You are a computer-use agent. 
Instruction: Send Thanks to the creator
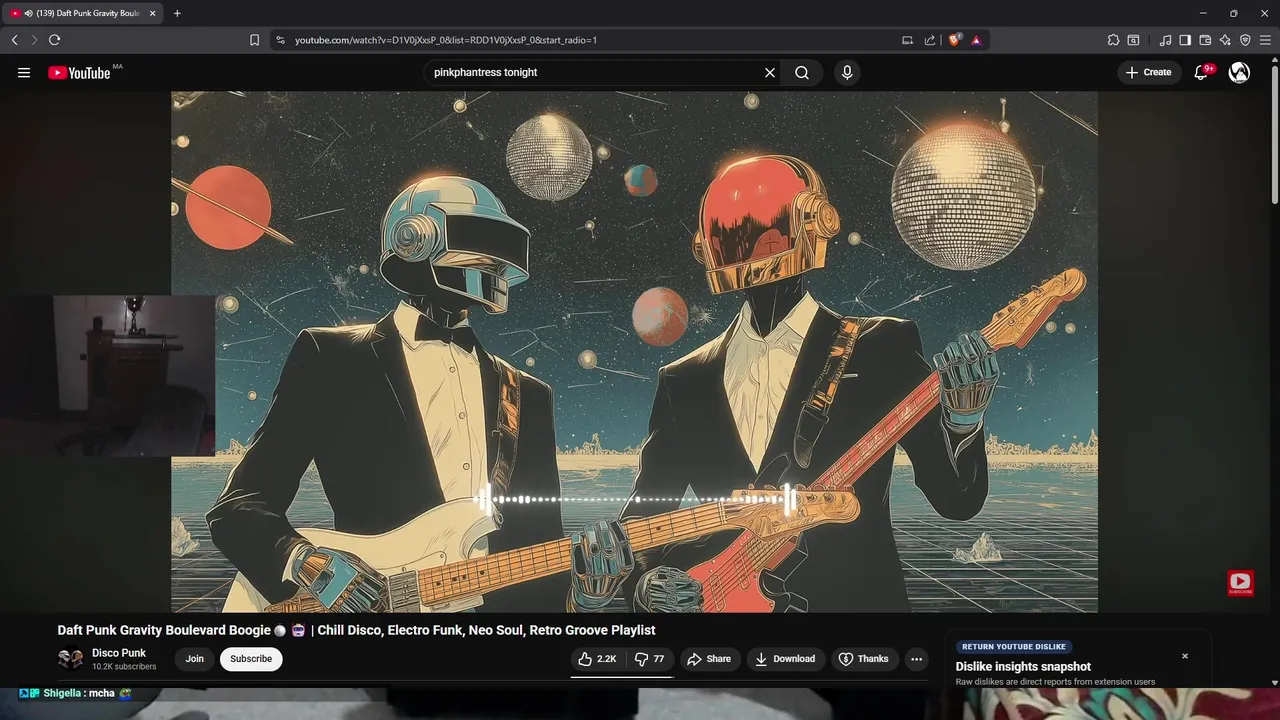tap(863, 659)
